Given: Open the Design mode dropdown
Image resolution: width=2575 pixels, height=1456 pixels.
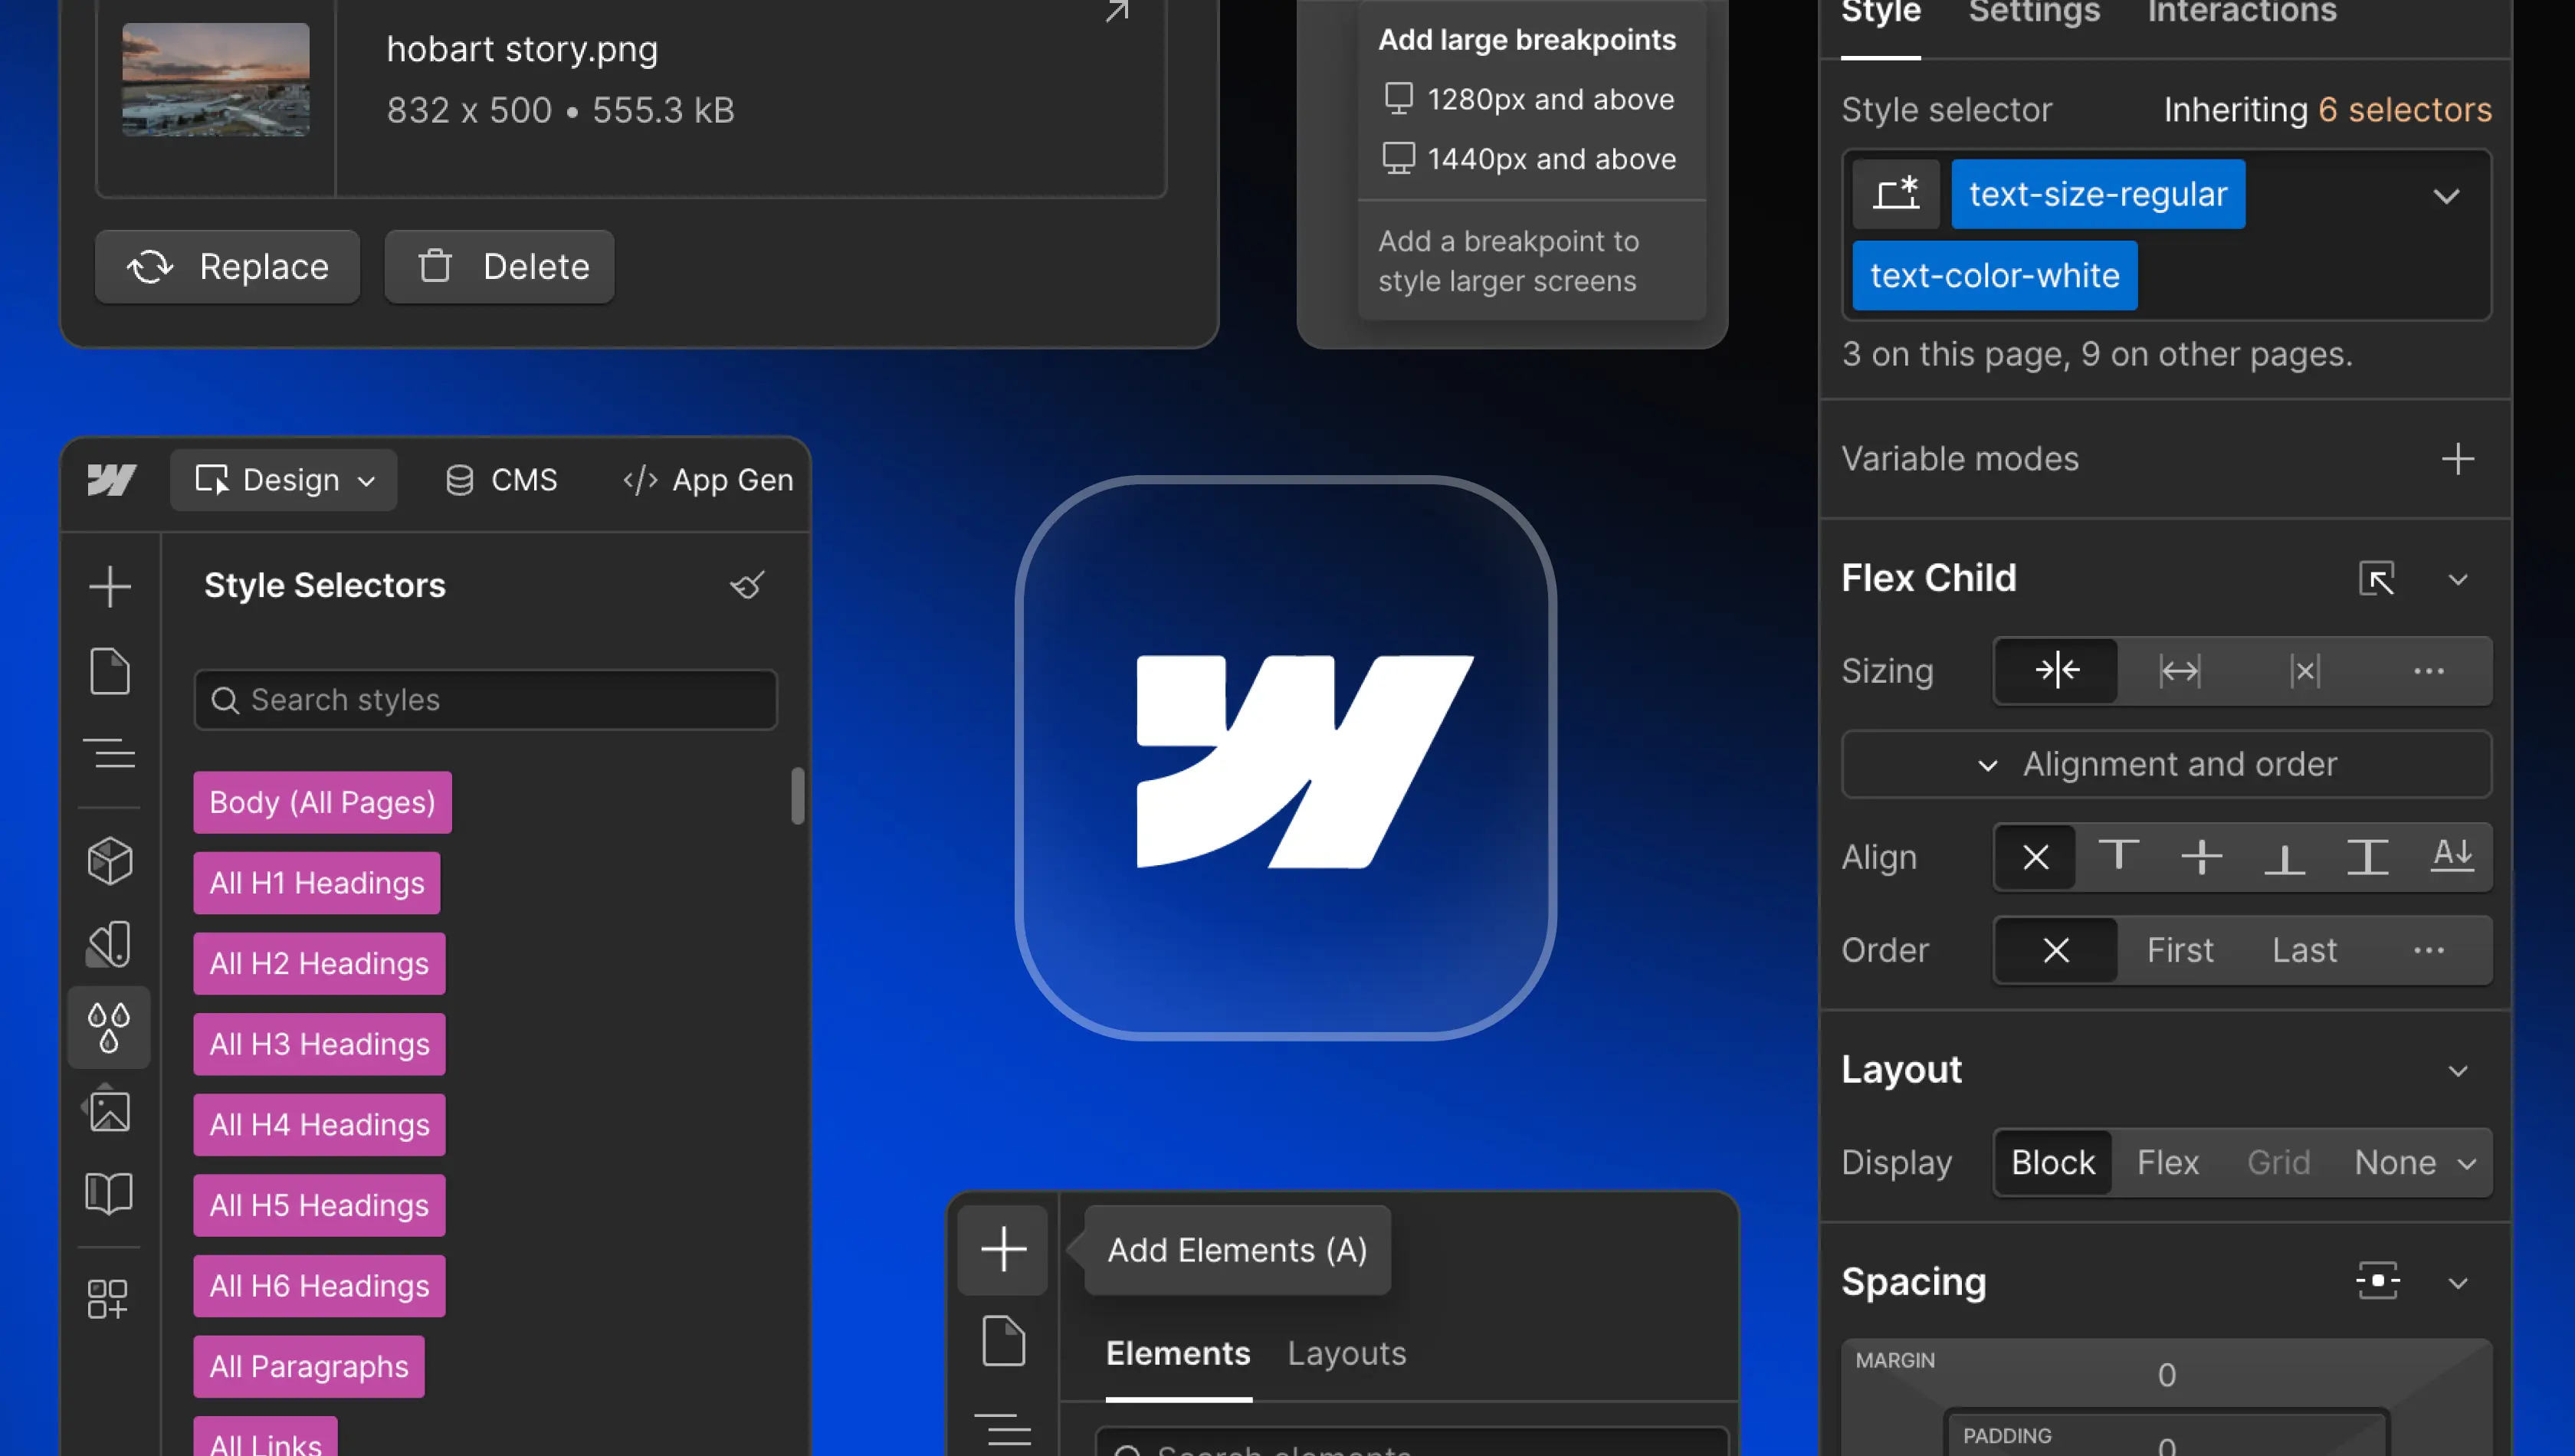Looking at the screenshot, I should [x=284, y=480].
